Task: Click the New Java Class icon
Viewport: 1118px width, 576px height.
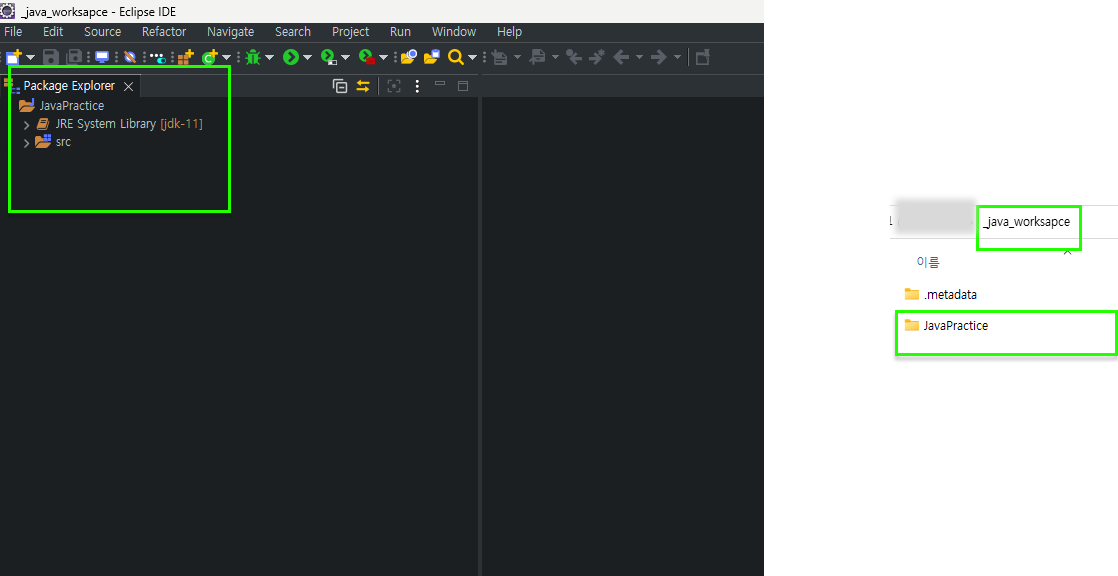Action: 209,57
